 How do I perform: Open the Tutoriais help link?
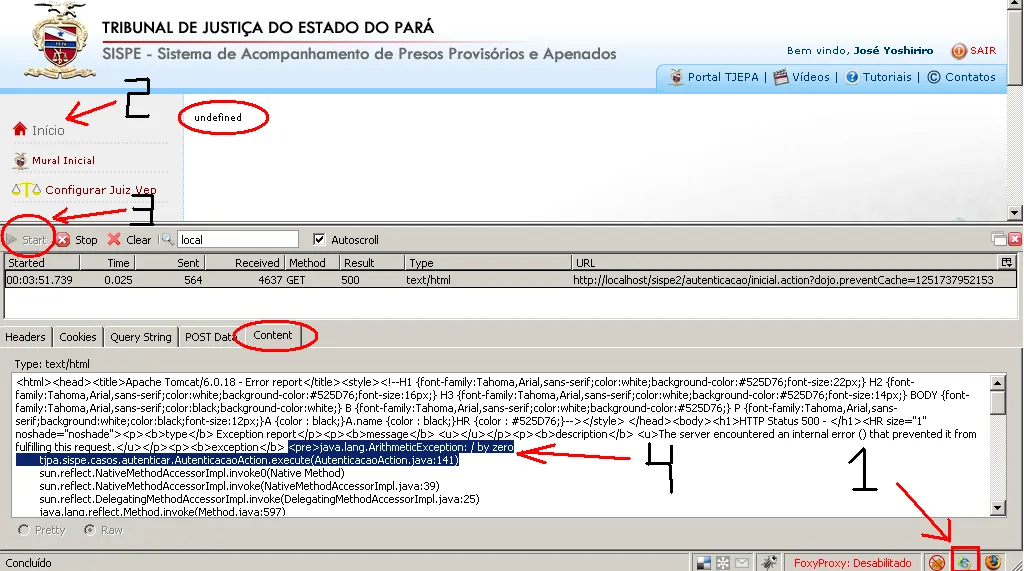point(878,77)
